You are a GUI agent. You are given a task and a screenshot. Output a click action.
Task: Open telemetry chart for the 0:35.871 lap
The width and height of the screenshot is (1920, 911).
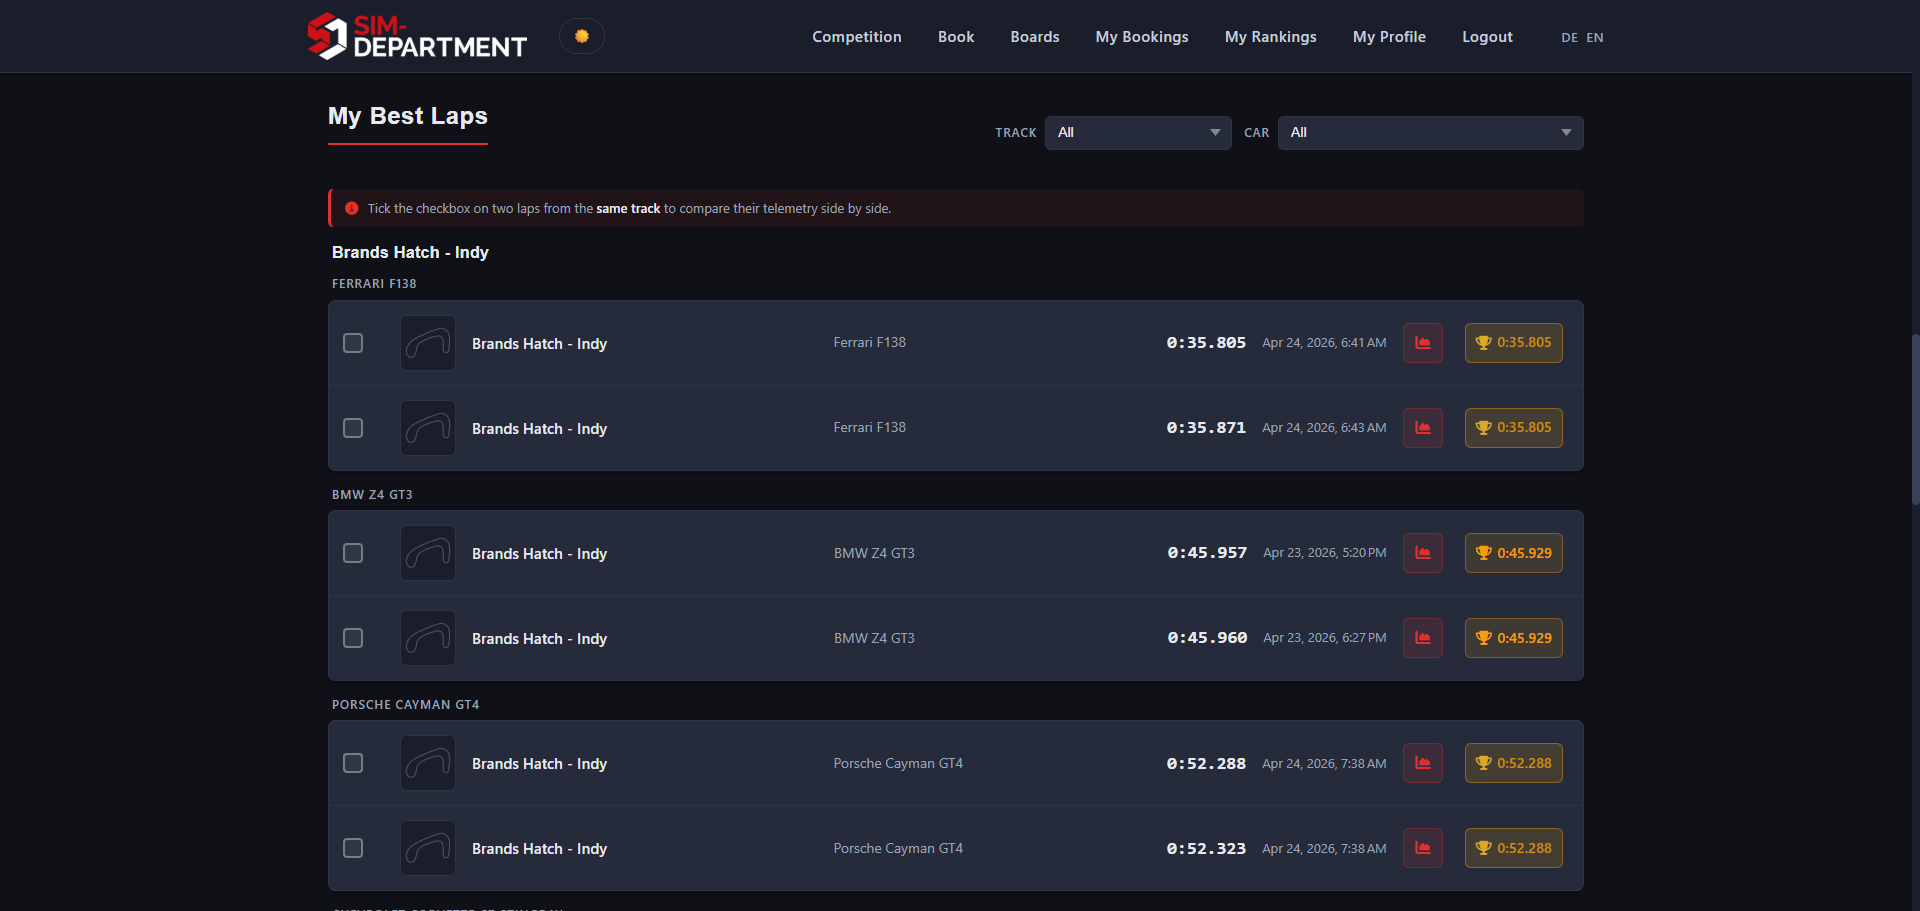[1422, 428]
